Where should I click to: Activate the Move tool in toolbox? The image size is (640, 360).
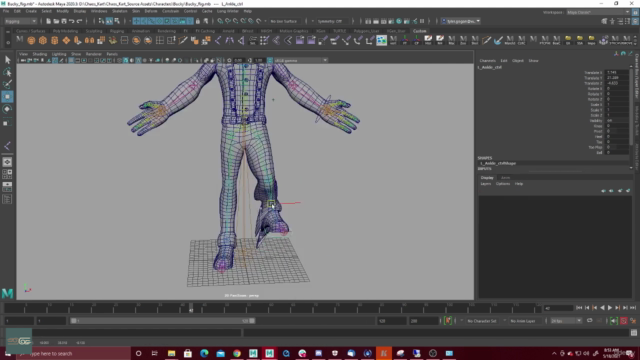pos(7,97)
